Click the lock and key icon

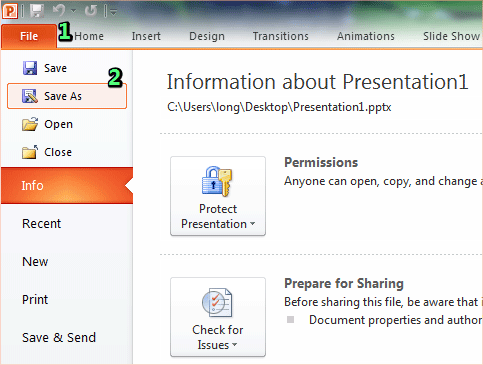[x=217, y=181]
